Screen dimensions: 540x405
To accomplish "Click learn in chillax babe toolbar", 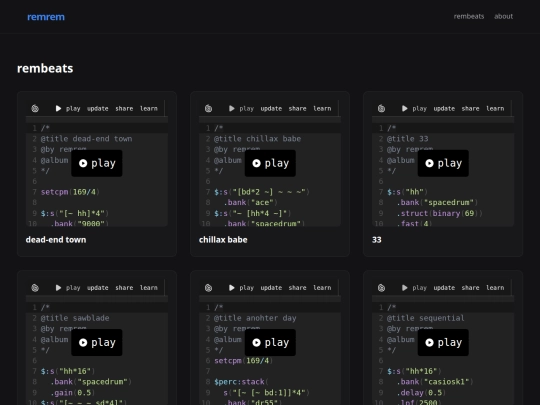I will 322,108.
